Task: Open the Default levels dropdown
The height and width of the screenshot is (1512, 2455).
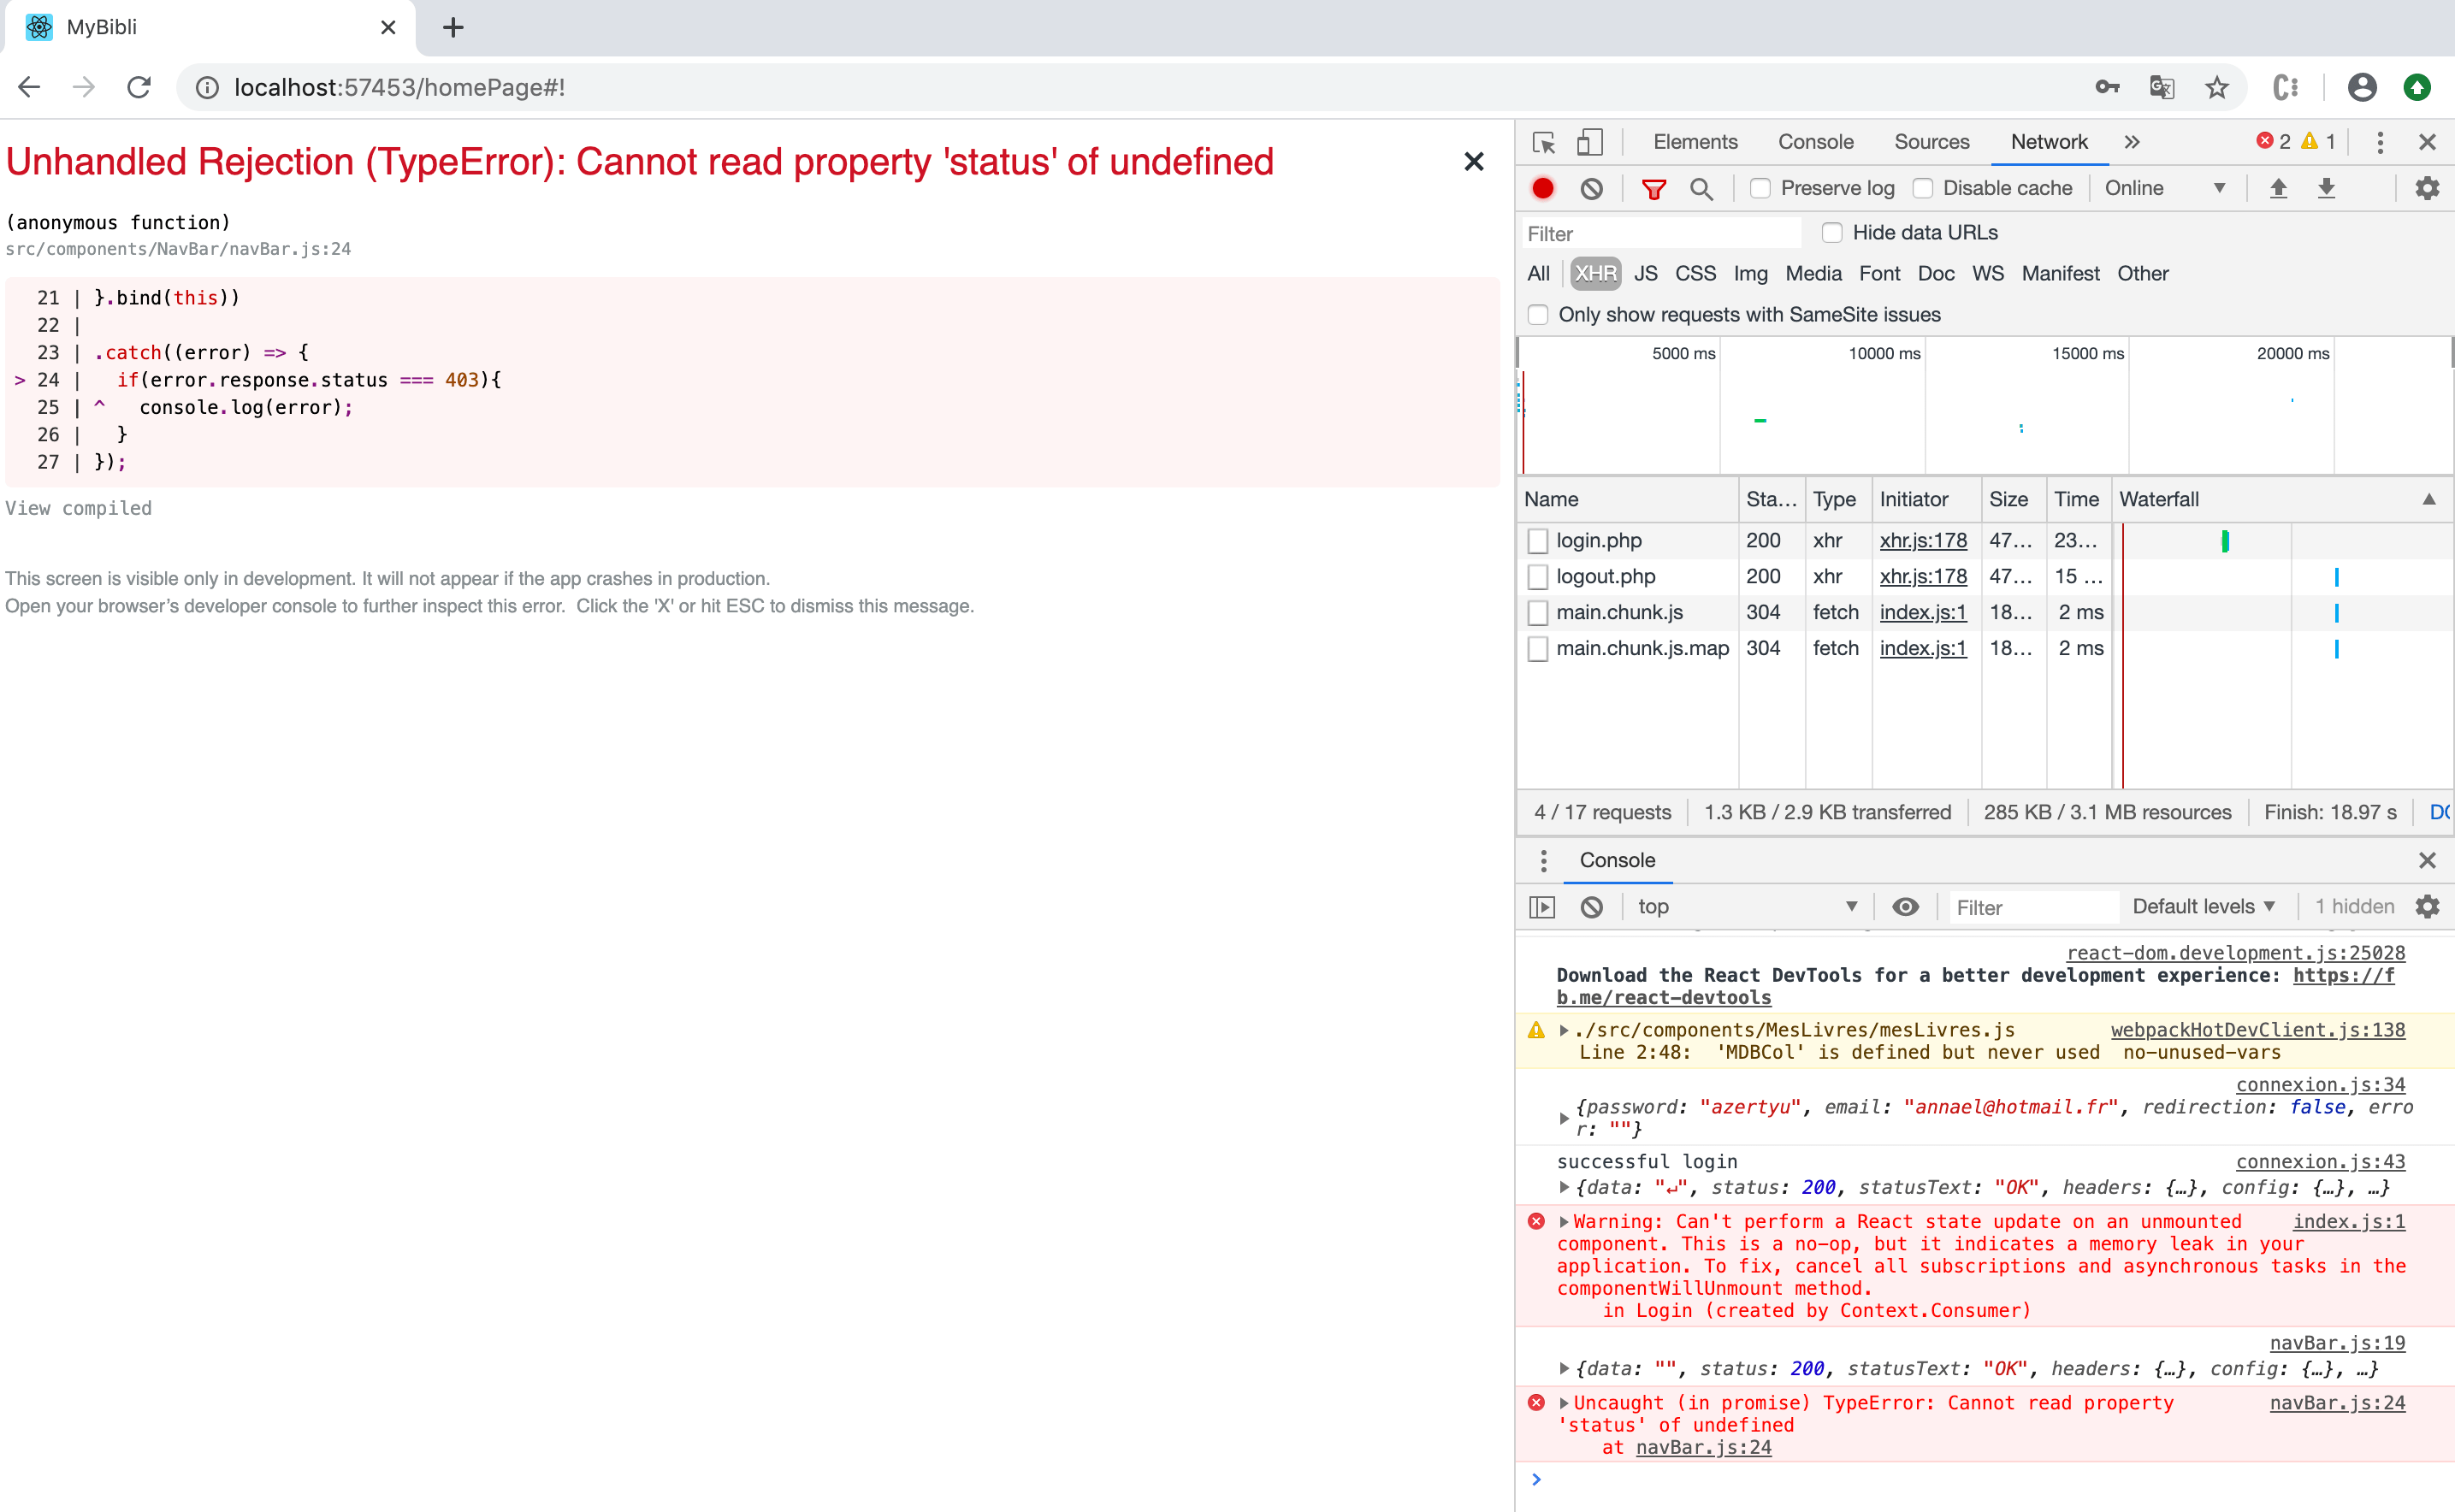Action: coord(2203,906)
